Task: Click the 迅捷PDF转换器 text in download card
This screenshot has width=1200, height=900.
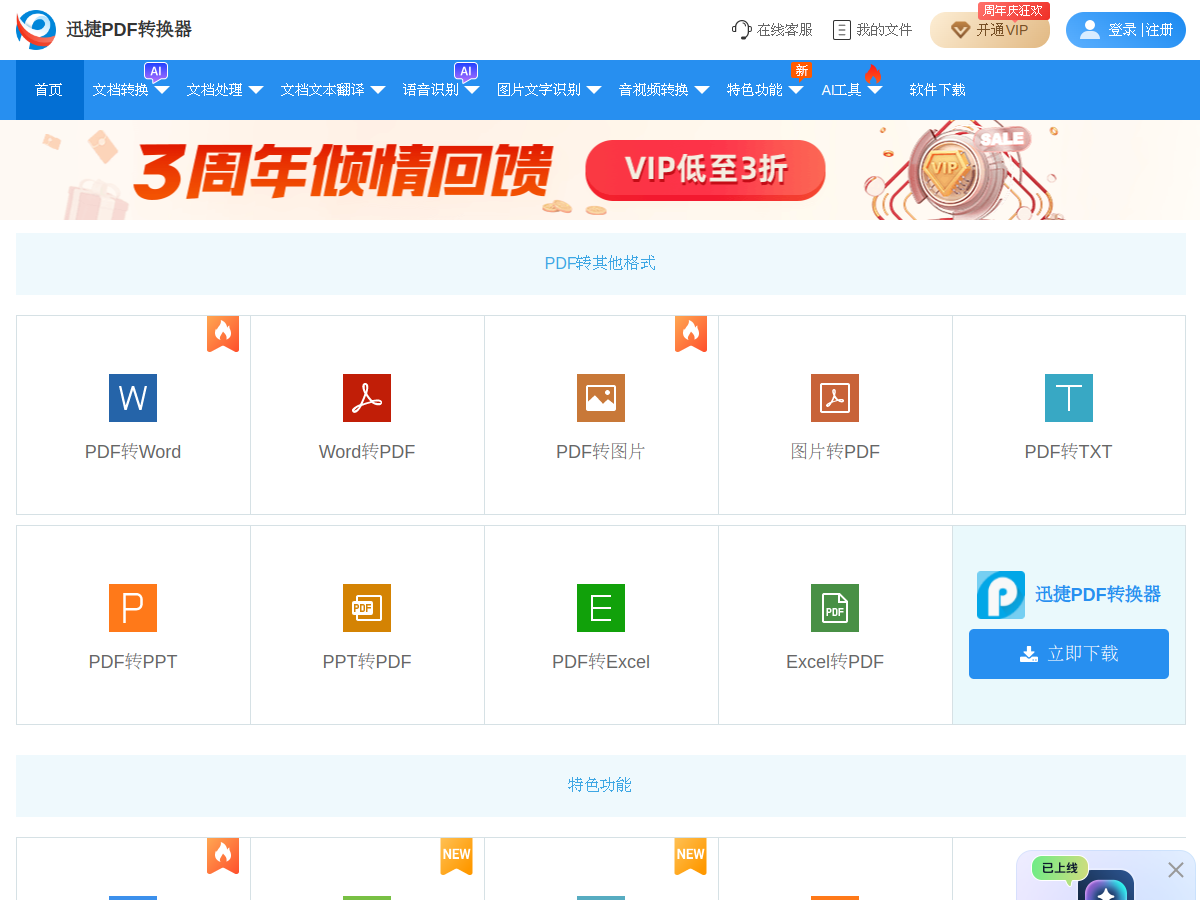Action: pyautogui.click(x=1098, y=595)
